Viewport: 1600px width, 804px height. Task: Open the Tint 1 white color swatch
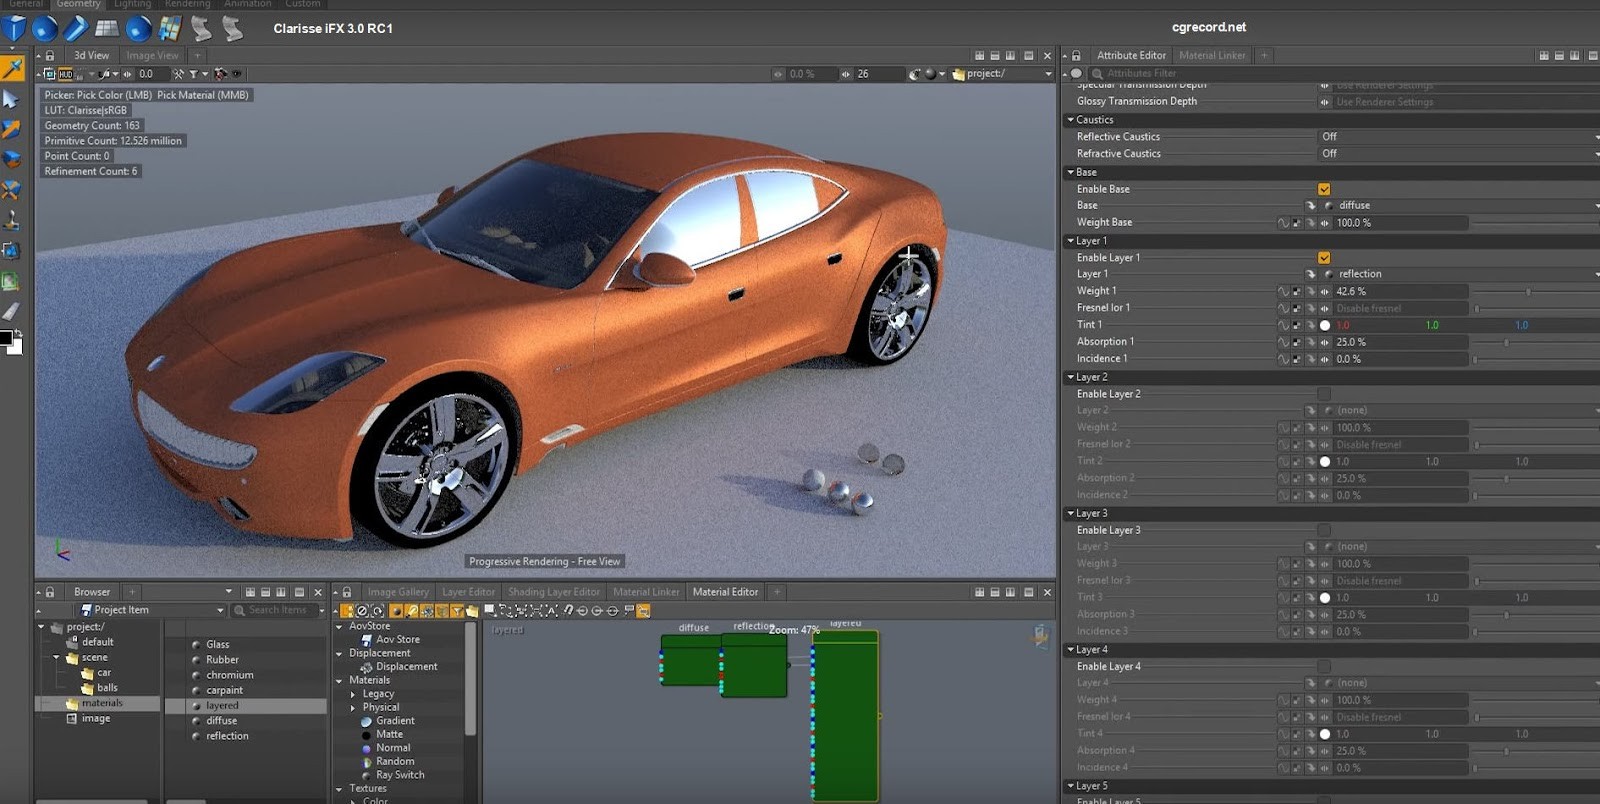click(x=1325, y=325)
